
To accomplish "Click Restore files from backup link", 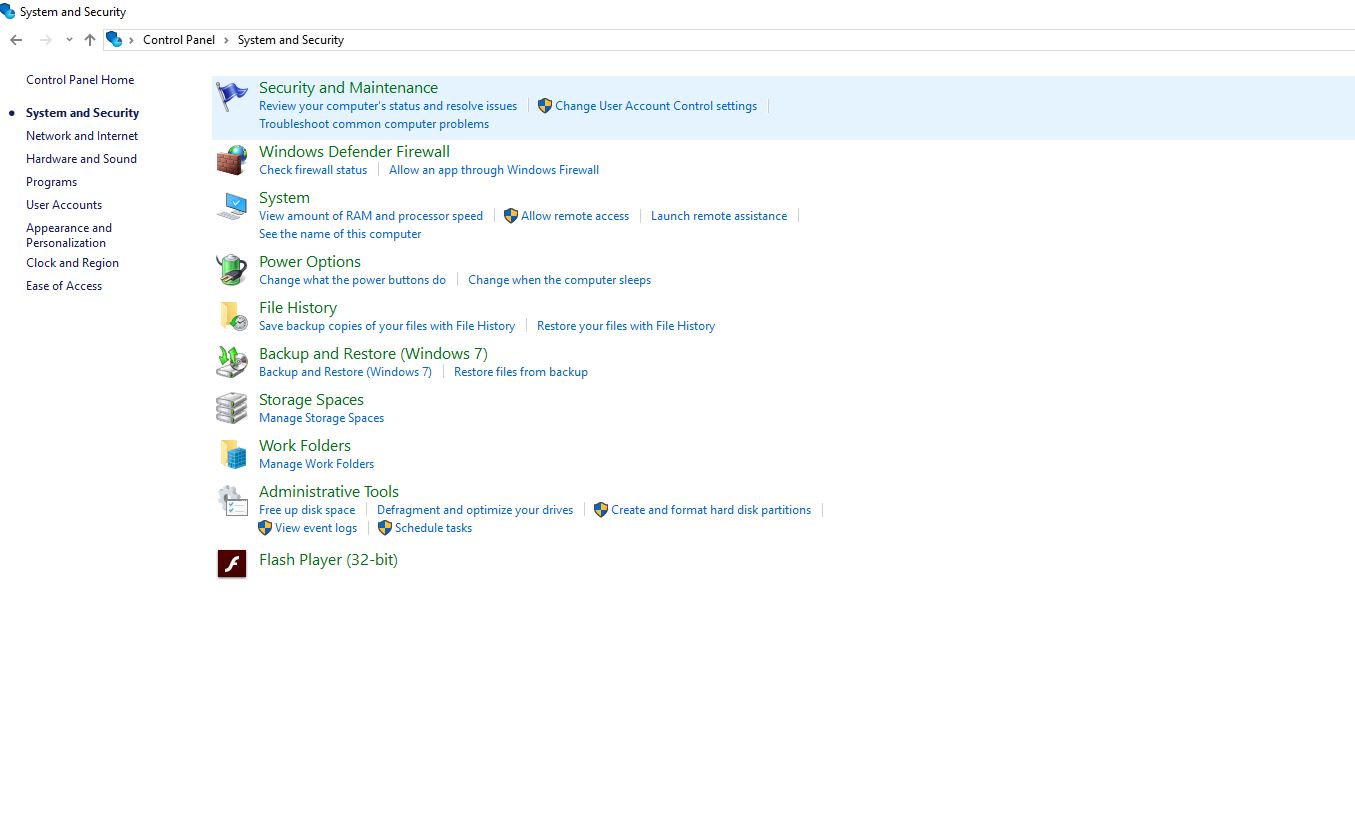I will pyautogui.click(x=521, y=372).
